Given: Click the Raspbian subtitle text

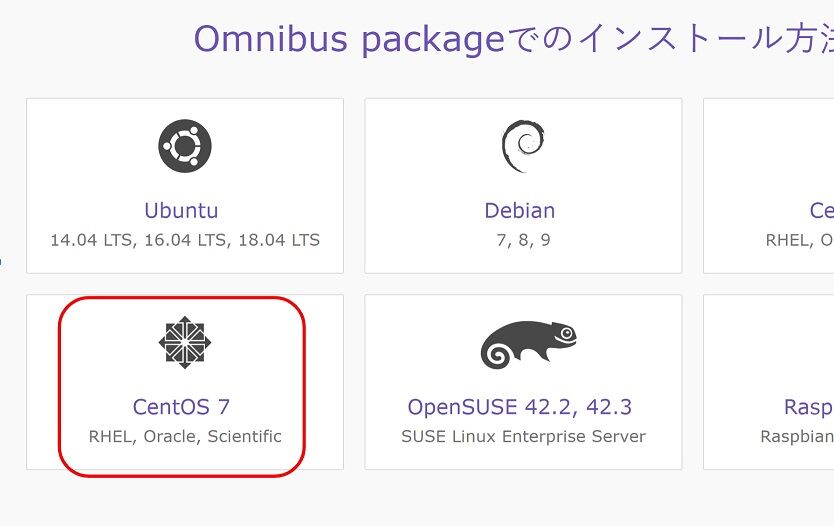Looking at the screenshot, I should [x=797, y=437].
